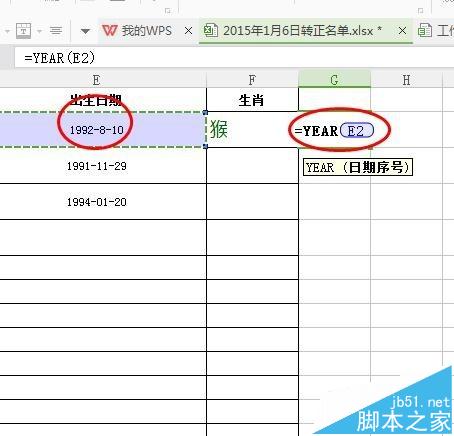
Task: Click the 出生日期 header cell
Action: point(103,100)
